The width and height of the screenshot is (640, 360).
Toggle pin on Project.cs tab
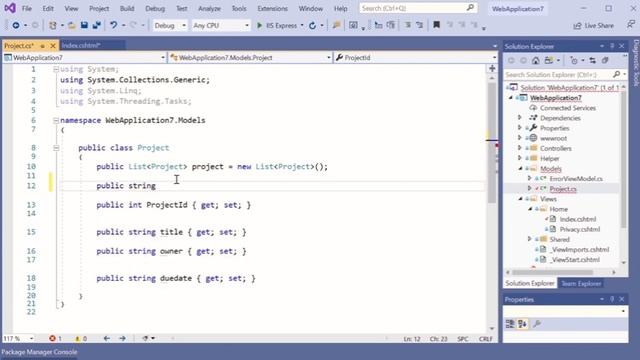pyautogui.click(x=42, y=46)
